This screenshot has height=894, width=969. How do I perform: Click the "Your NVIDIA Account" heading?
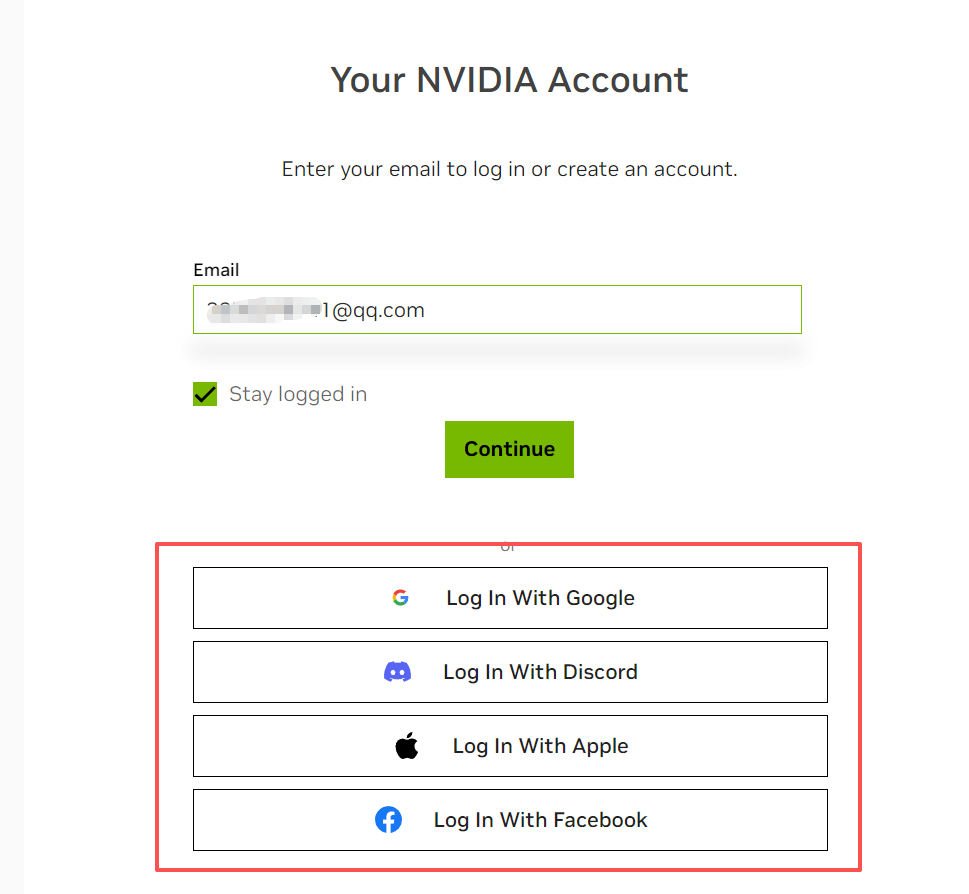pos(509,80)
